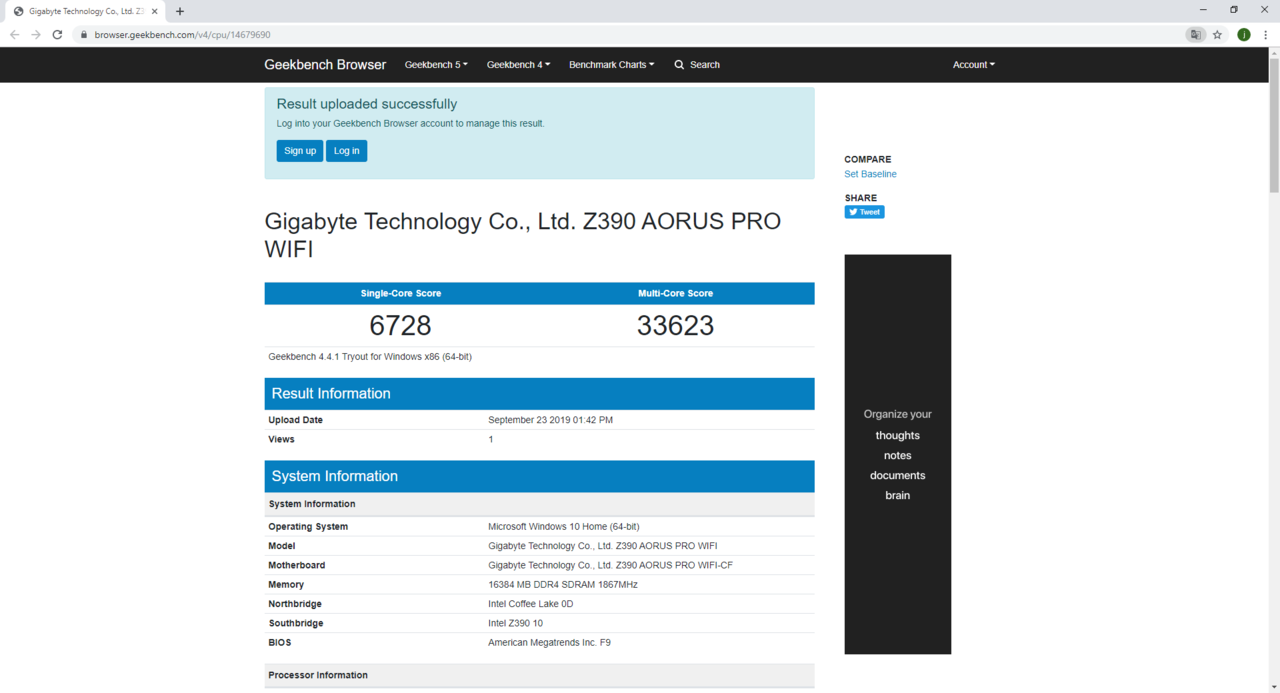Screen dimensions: 1280x693
Task: Expand the Geekbench 5 dropdown
Action: point(436,65)
